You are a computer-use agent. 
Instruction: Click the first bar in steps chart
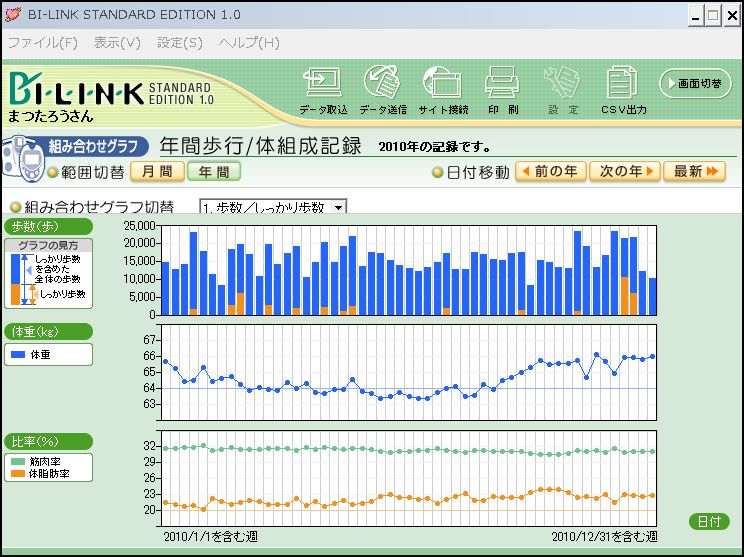coord(166,288)
